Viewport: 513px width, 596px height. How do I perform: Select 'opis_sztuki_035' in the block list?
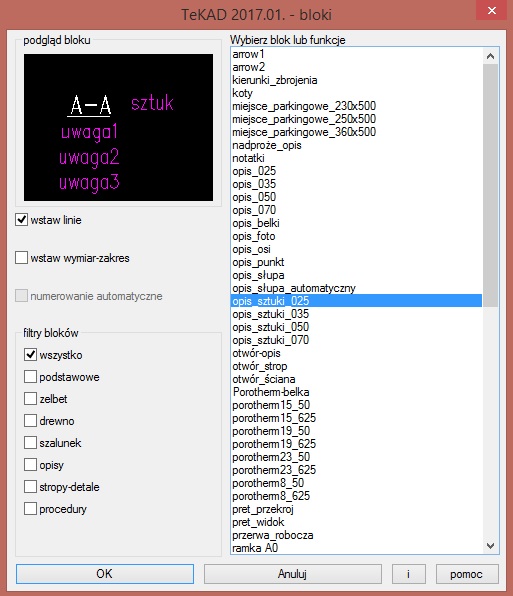(x=356, y=314)
